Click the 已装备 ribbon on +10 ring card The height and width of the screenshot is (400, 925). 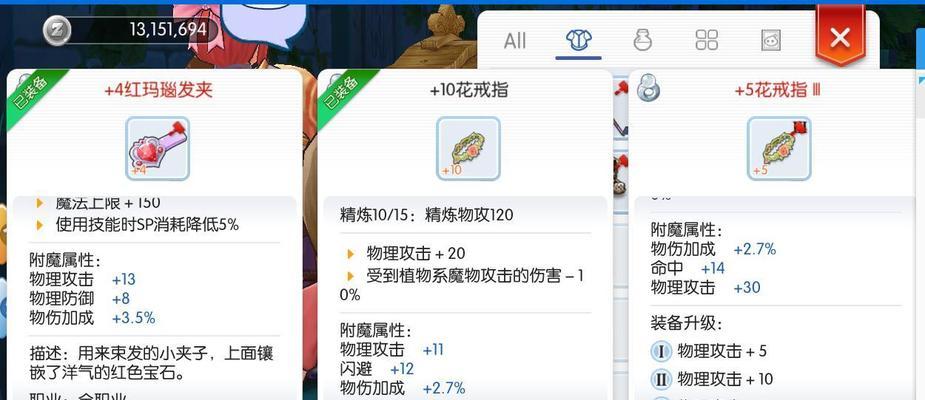[x=345, y=96]
